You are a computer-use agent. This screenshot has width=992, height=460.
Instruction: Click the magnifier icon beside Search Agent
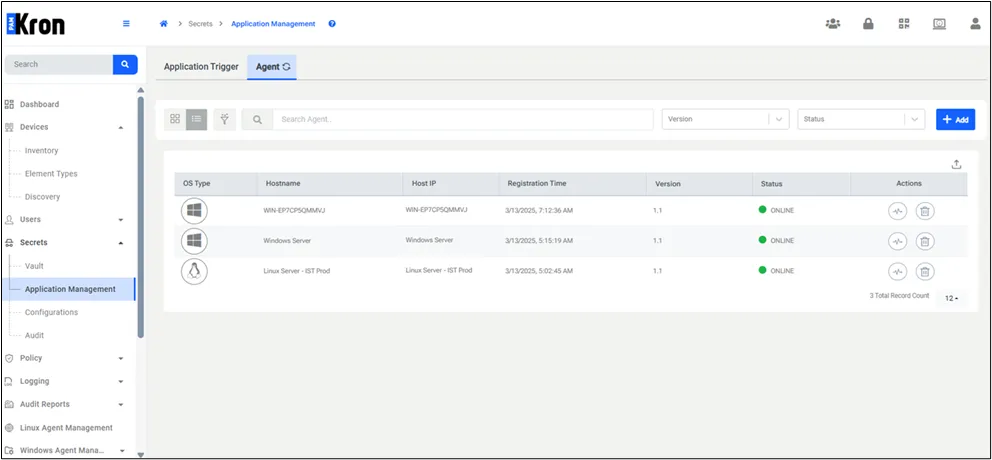point(257,120)
